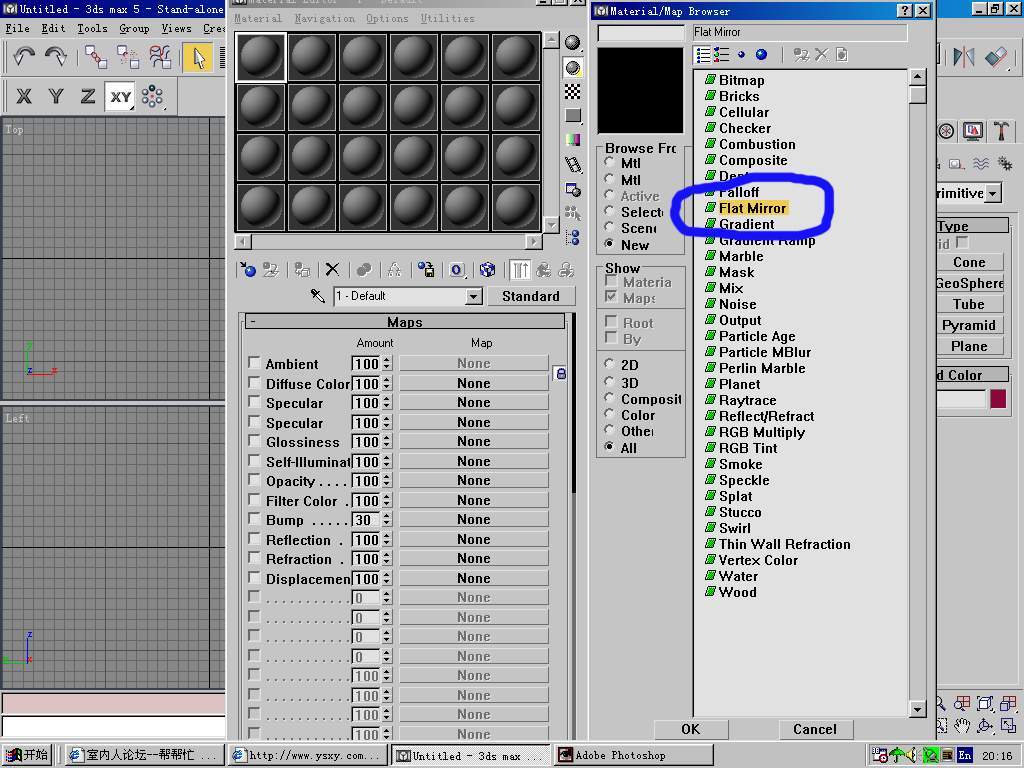Click the Pyramid primitive button
This screenshot has width=1024, height=768.
969,325
